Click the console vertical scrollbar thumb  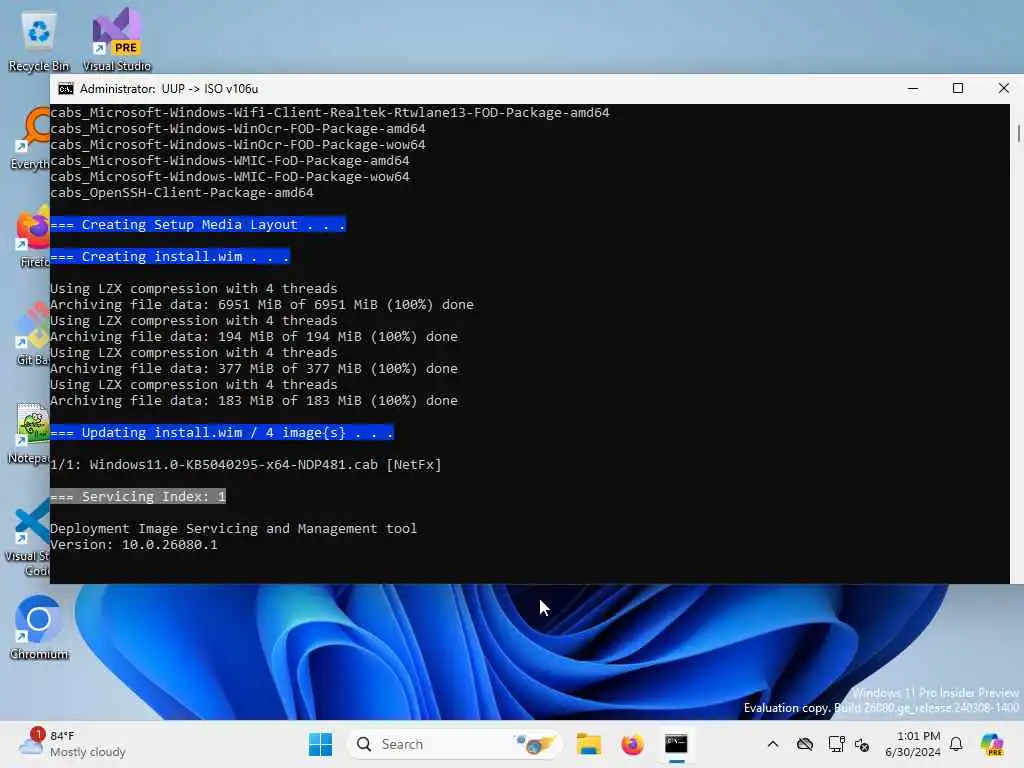[x=1018, y=133]
